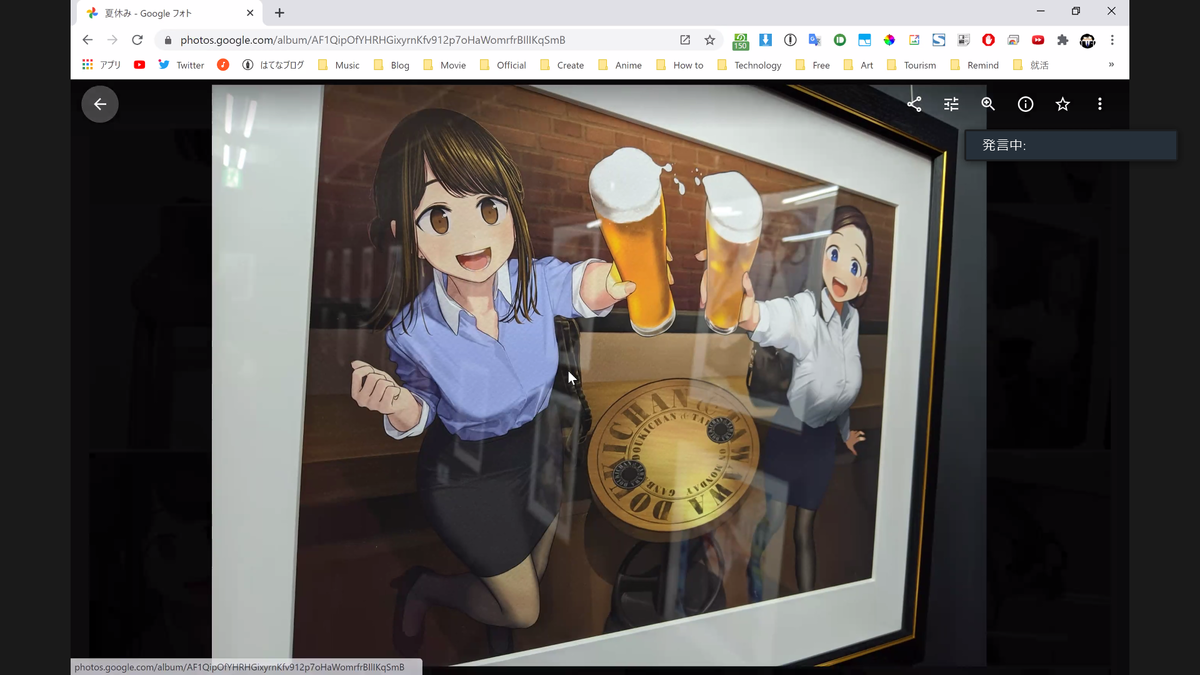Go back with the round arrow in photo viewer

pyautogui.click(x=100, y=104)
